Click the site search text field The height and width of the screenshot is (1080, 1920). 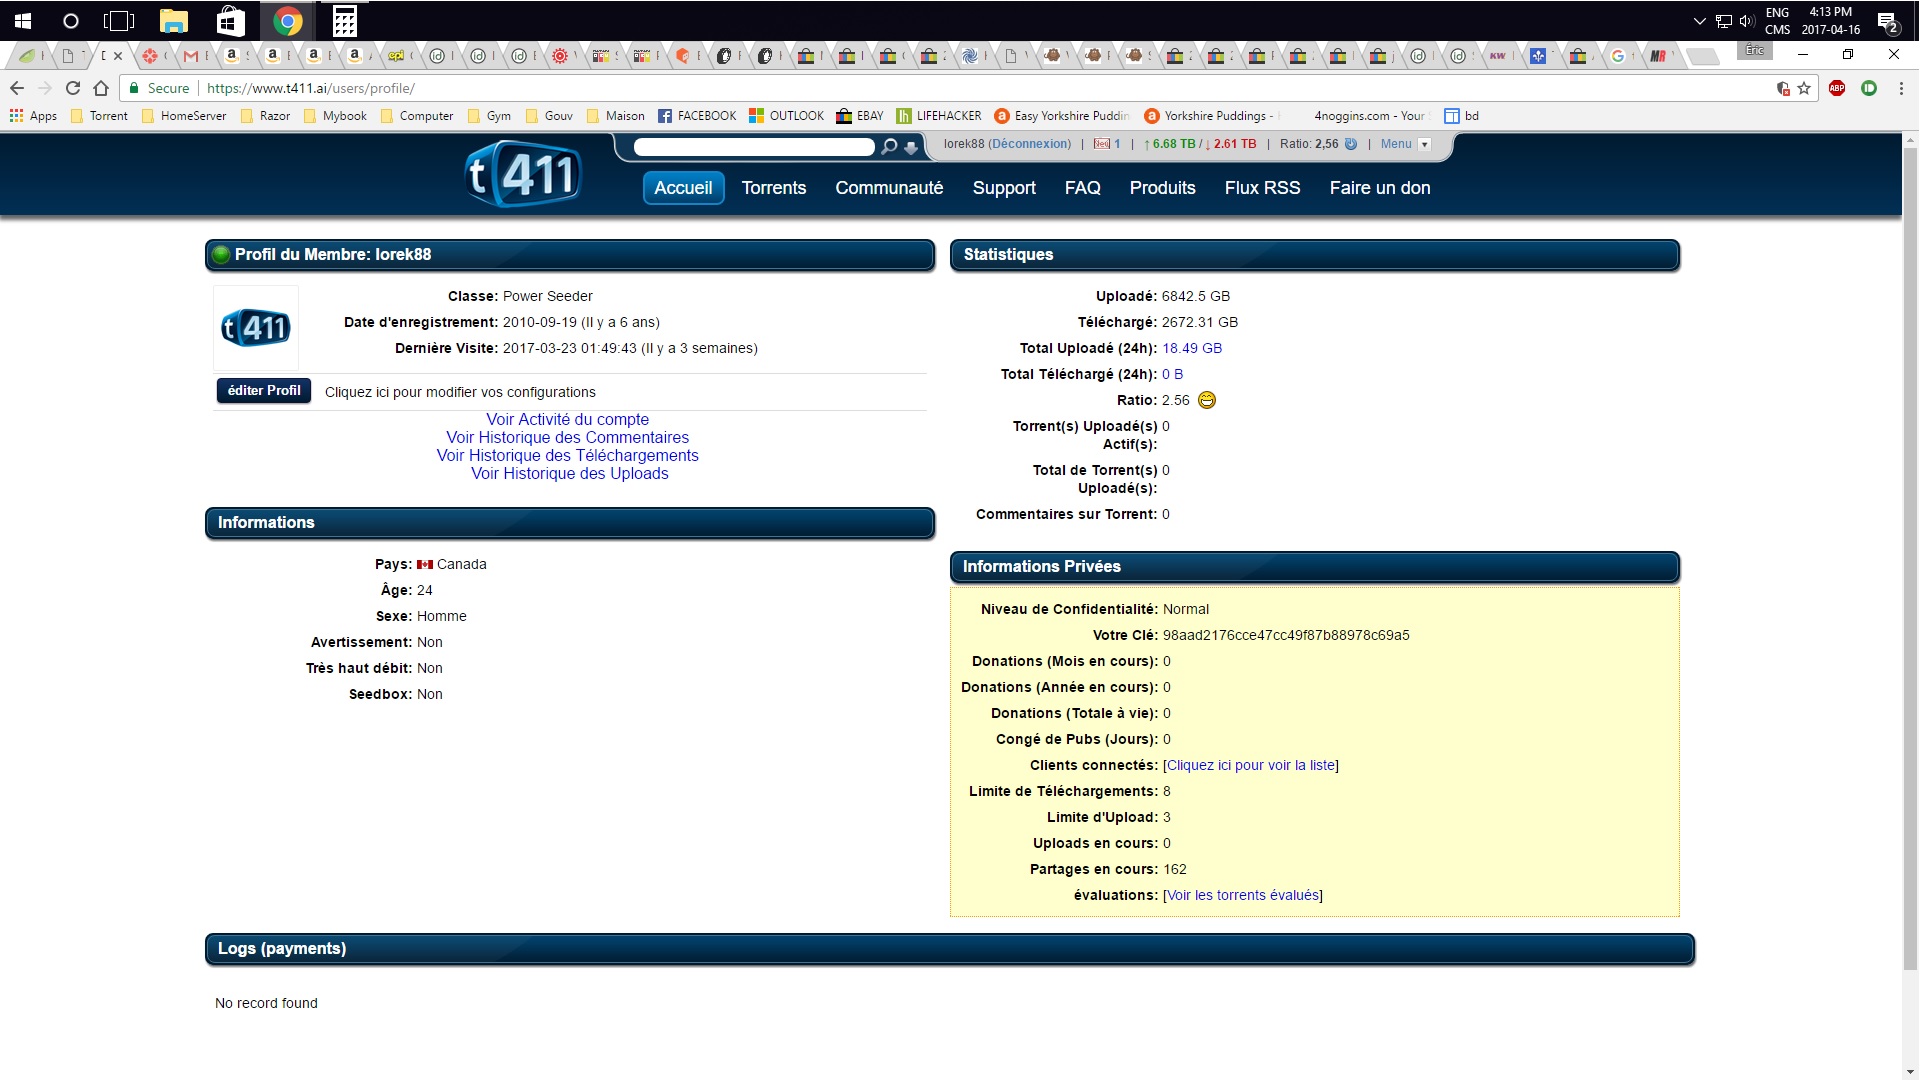click(x=754, y=147)
